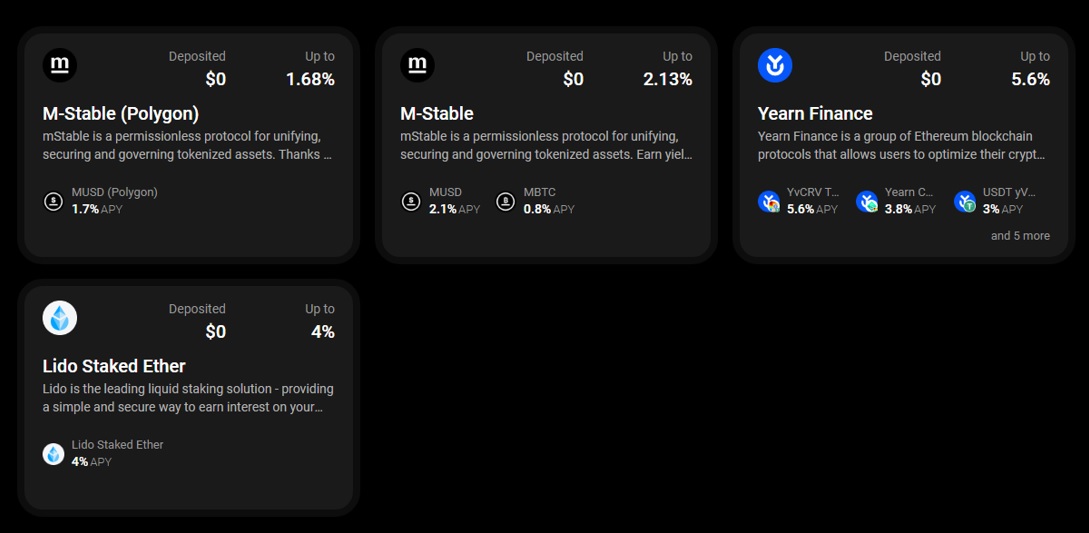Click the Yearn Finance logo icon
1089x533 pixels.
coord(775,65)
